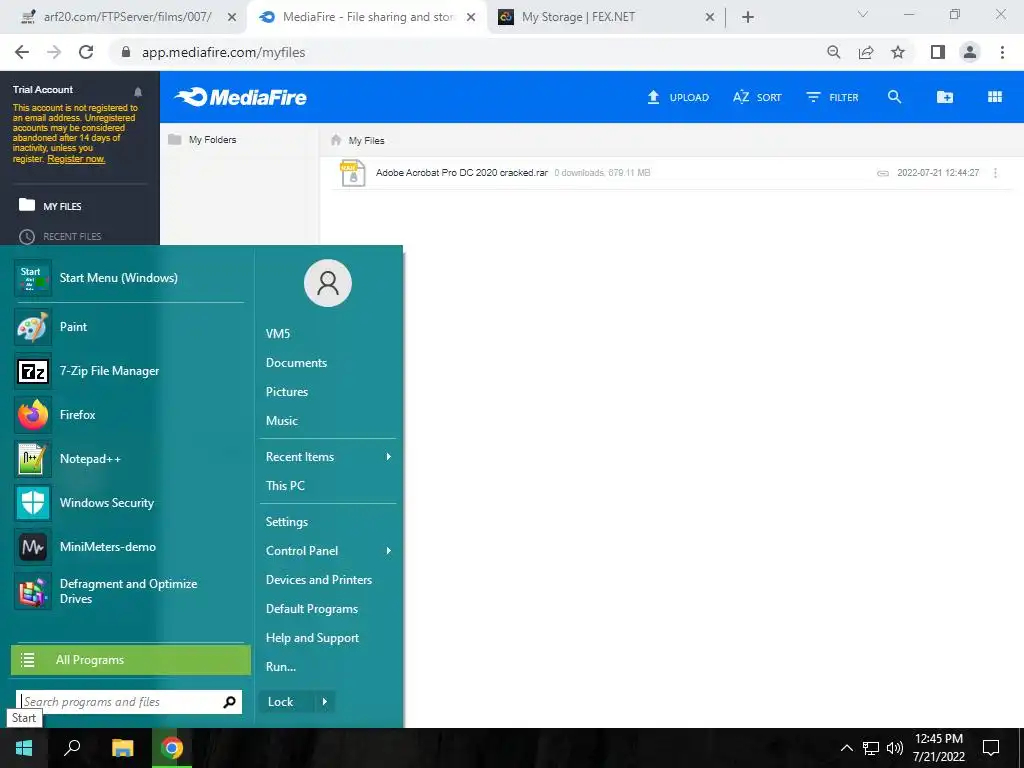The width and height of the screenshot is (1024, 768).
Task: Launch MiniMeters-demo from start menu
Action: pyautogui.click(x=129, y=547)
